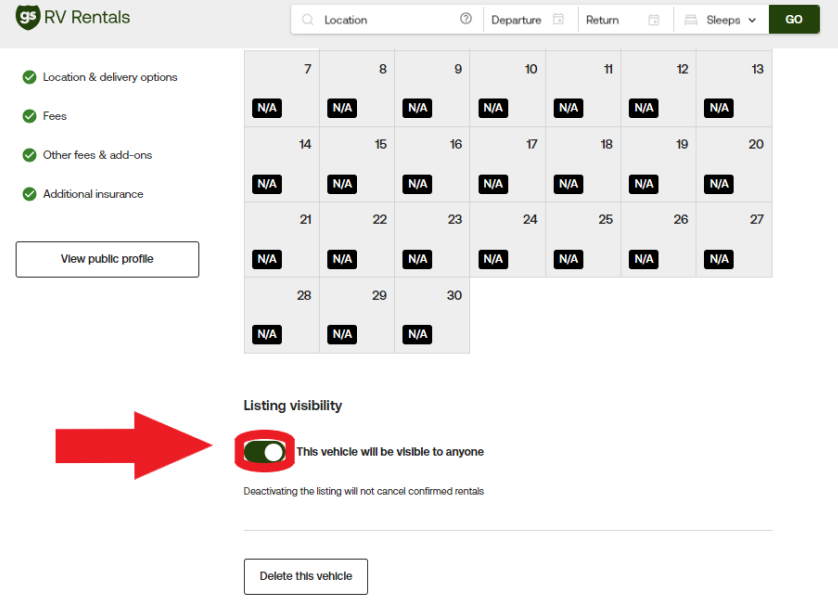Viewport: 838px width, 604px height.
Task: Click the N/A badge on day 30
Action: tap(417, 334)
